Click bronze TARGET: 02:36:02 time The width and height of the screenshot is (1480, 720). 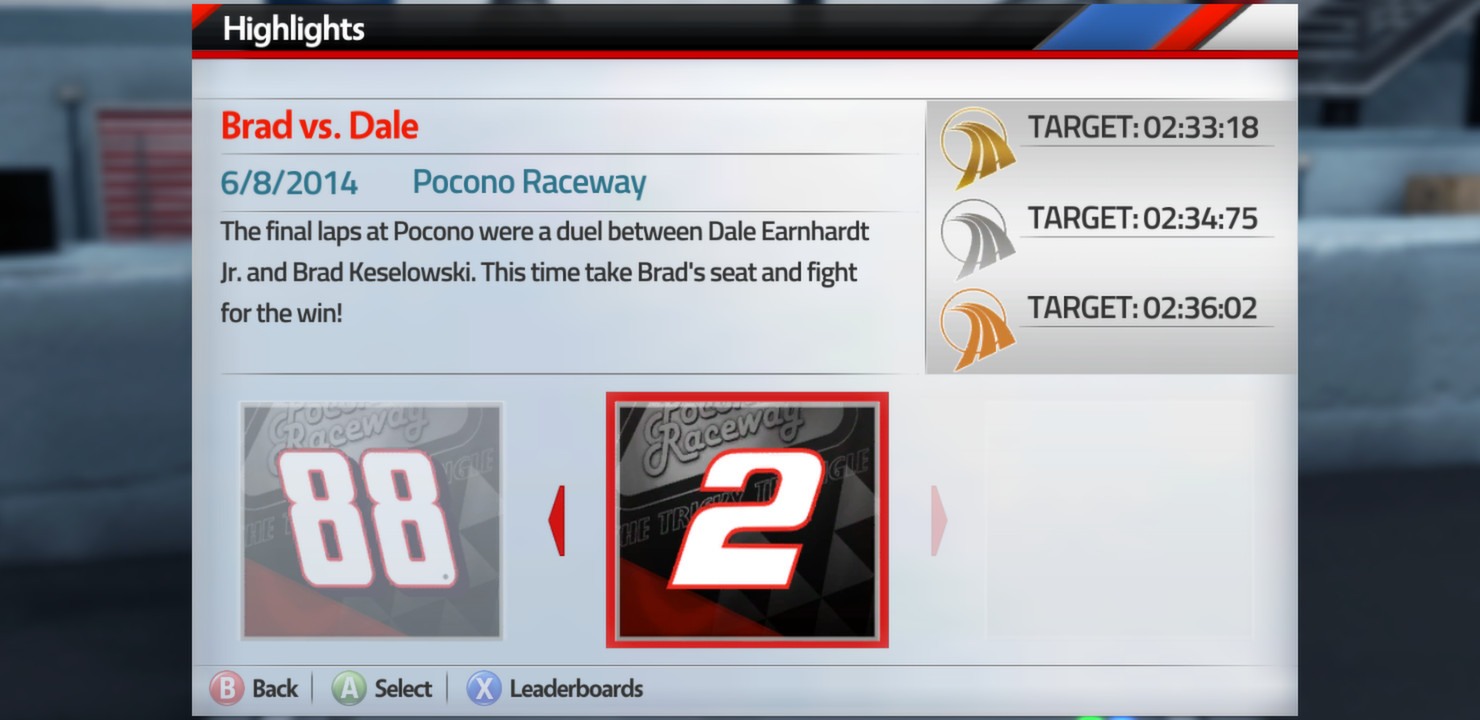coord(1143,308)
